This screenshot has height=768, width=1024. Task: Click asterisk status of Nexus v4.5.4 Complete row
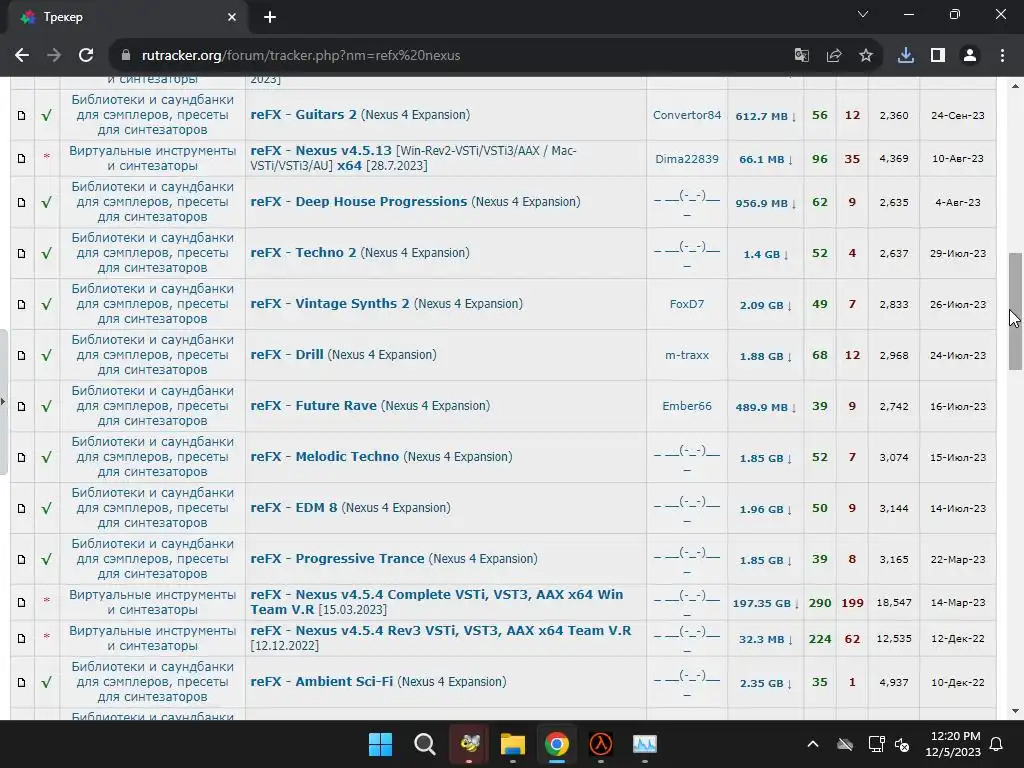point(46,601)
